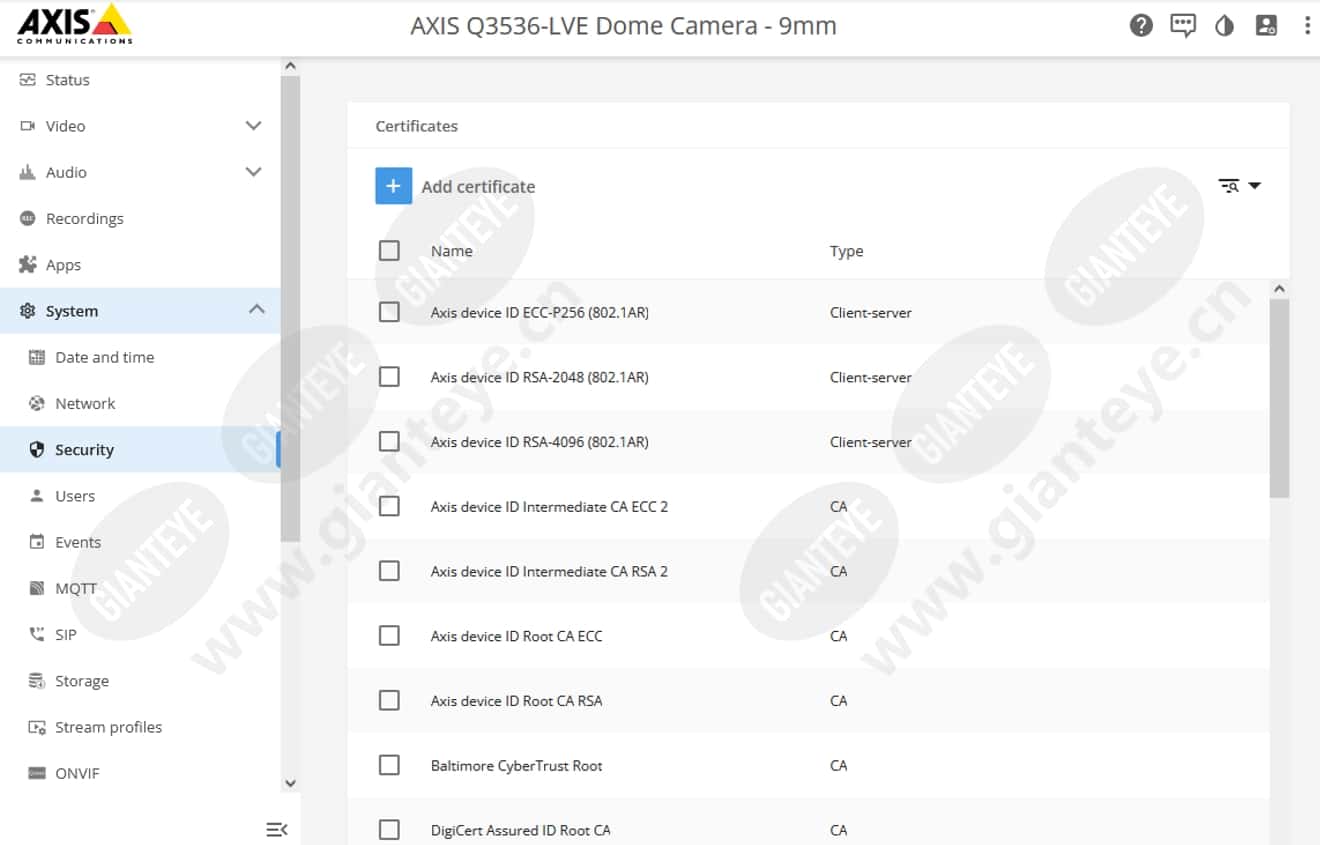Toggle the contrast theme icon

click(x=1224, y=26)
